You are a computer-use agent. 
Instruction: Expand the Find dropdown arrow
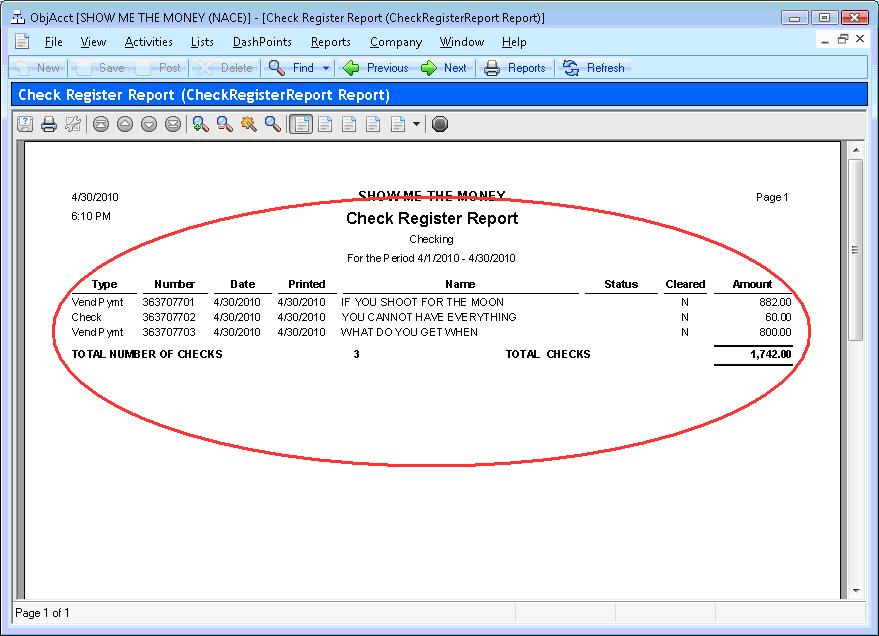[x=326, y=68]
